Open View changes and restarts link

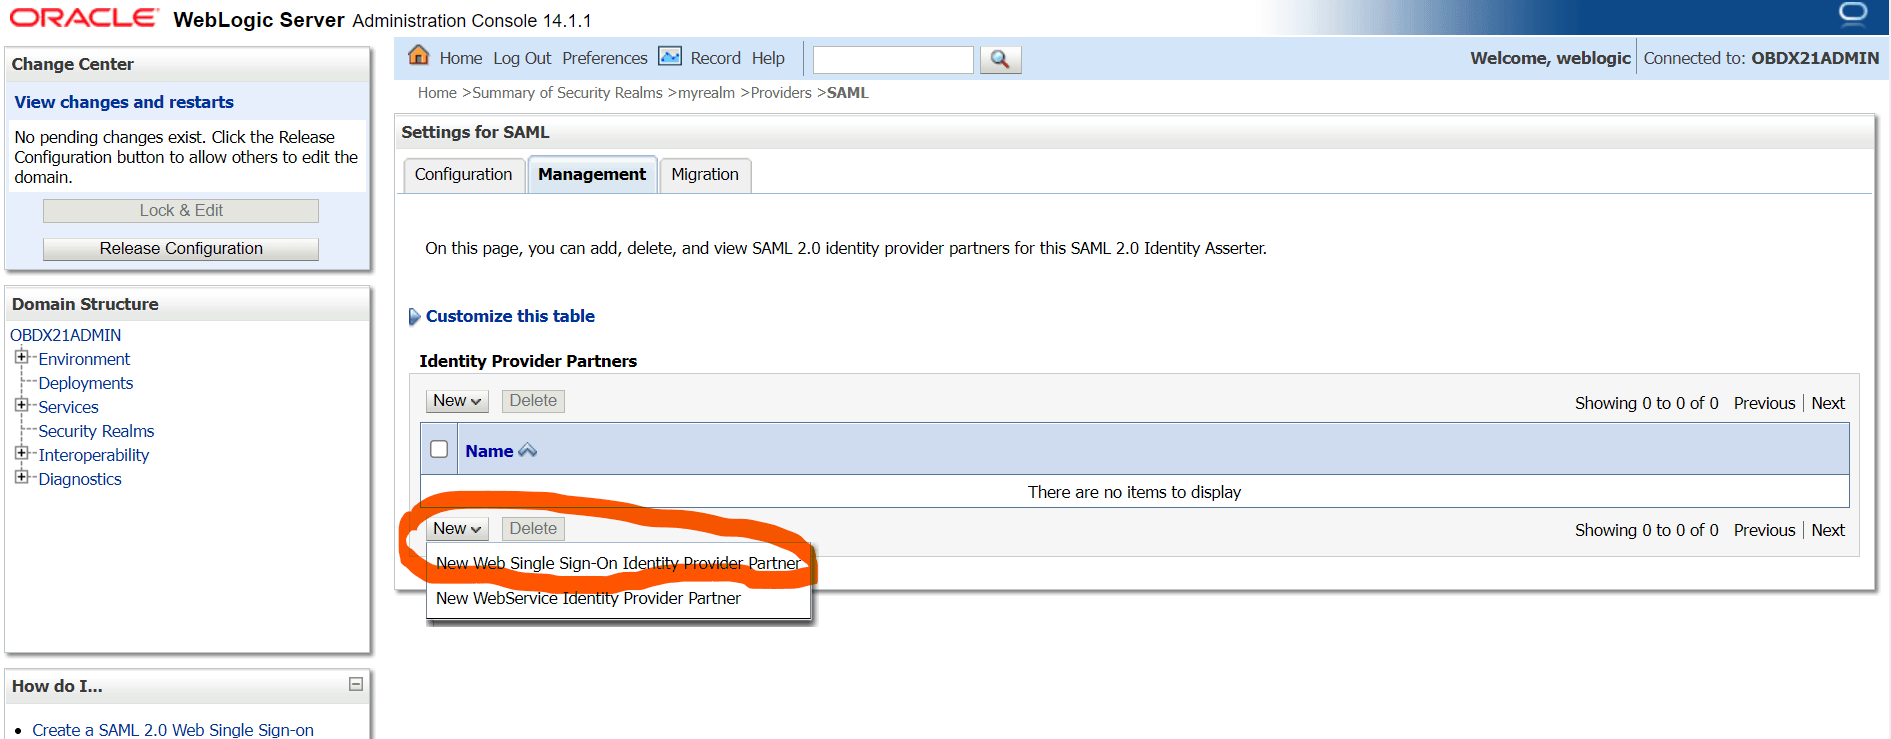click(124, 102)
